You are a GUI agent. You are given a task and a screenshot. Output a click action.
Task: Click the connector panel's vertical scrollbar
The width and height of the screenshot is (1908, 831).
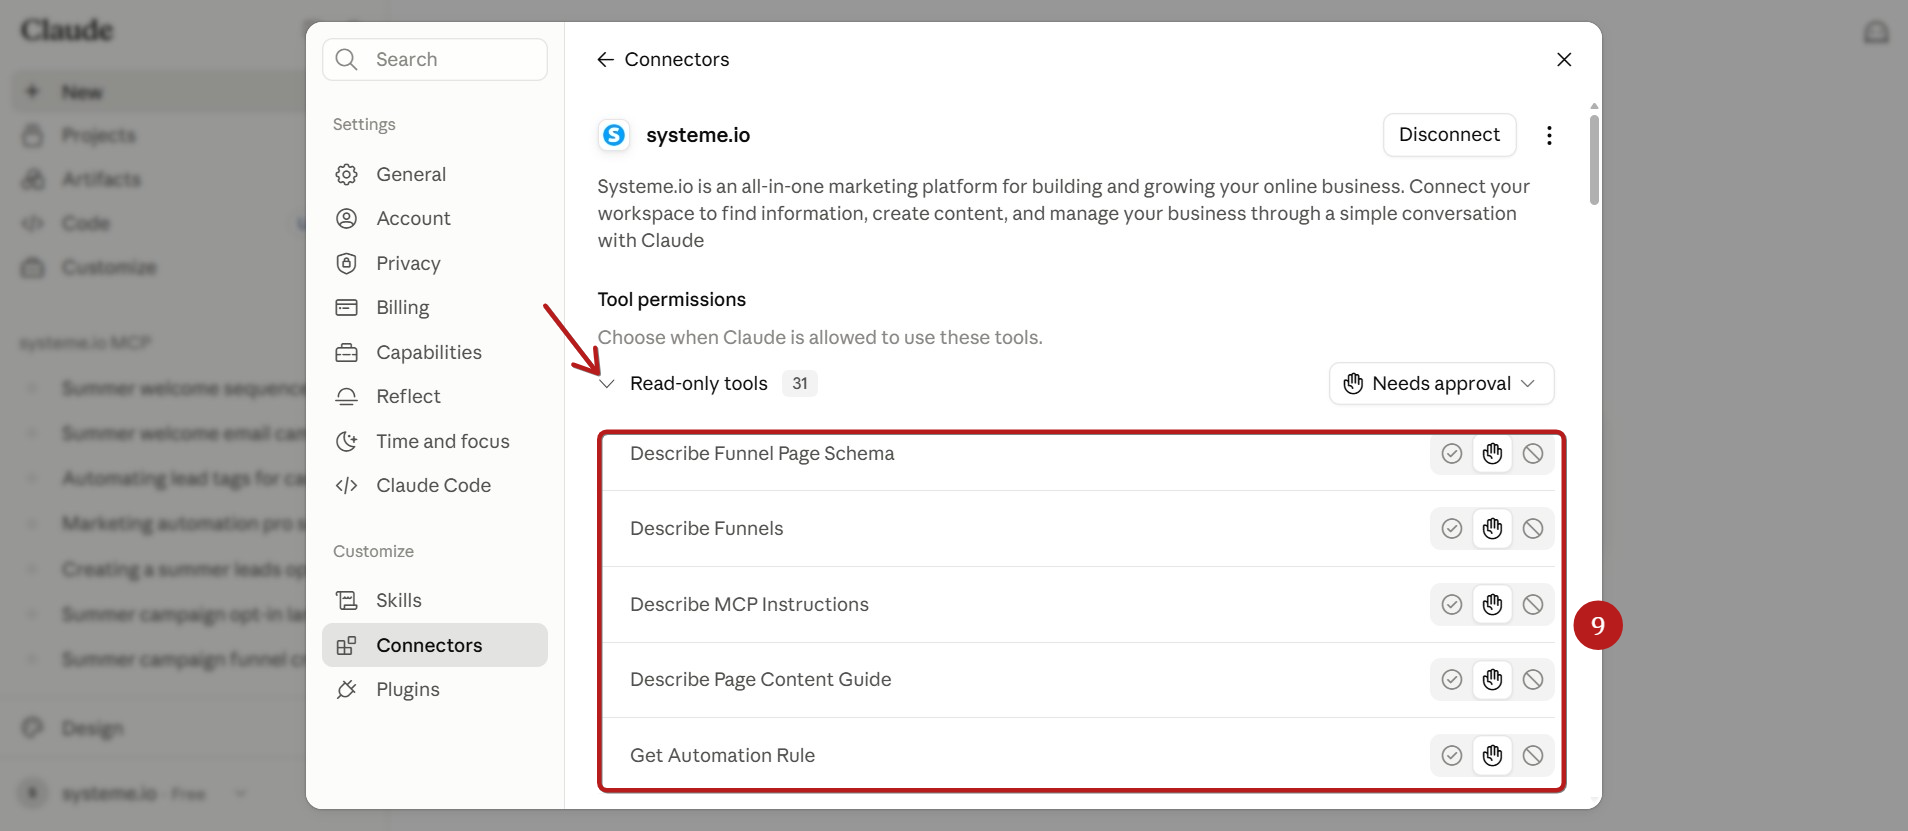pos(1594,160)
